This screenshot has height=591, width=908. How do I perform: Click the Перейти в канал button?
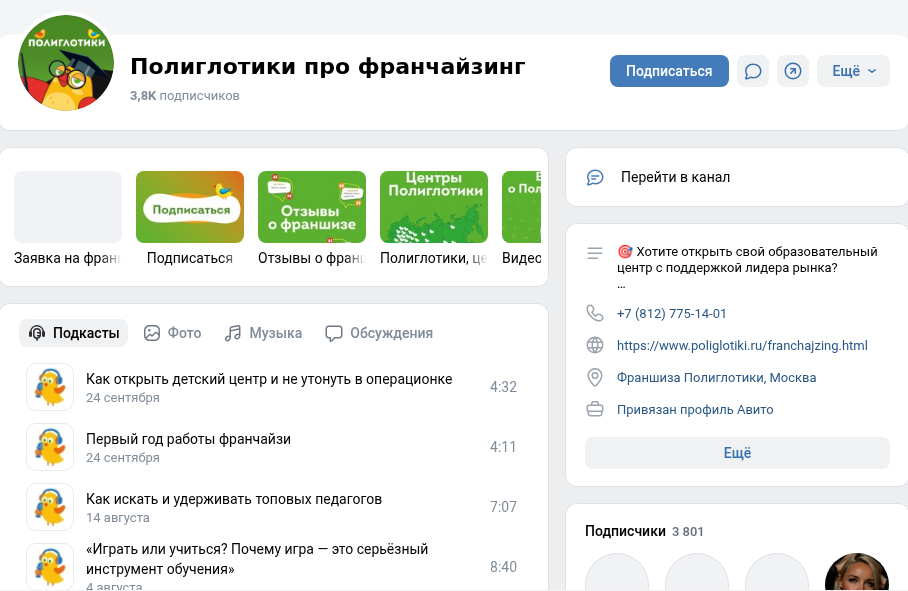pos(737,177)
